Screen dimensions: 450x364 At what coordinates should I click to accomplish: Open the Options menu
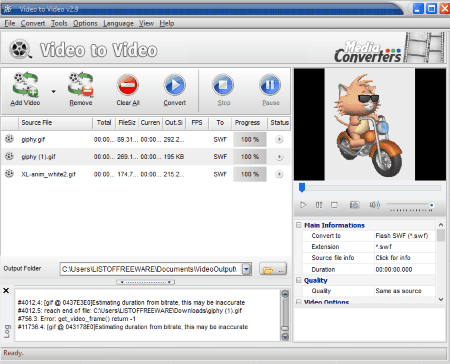coord(85,23)
